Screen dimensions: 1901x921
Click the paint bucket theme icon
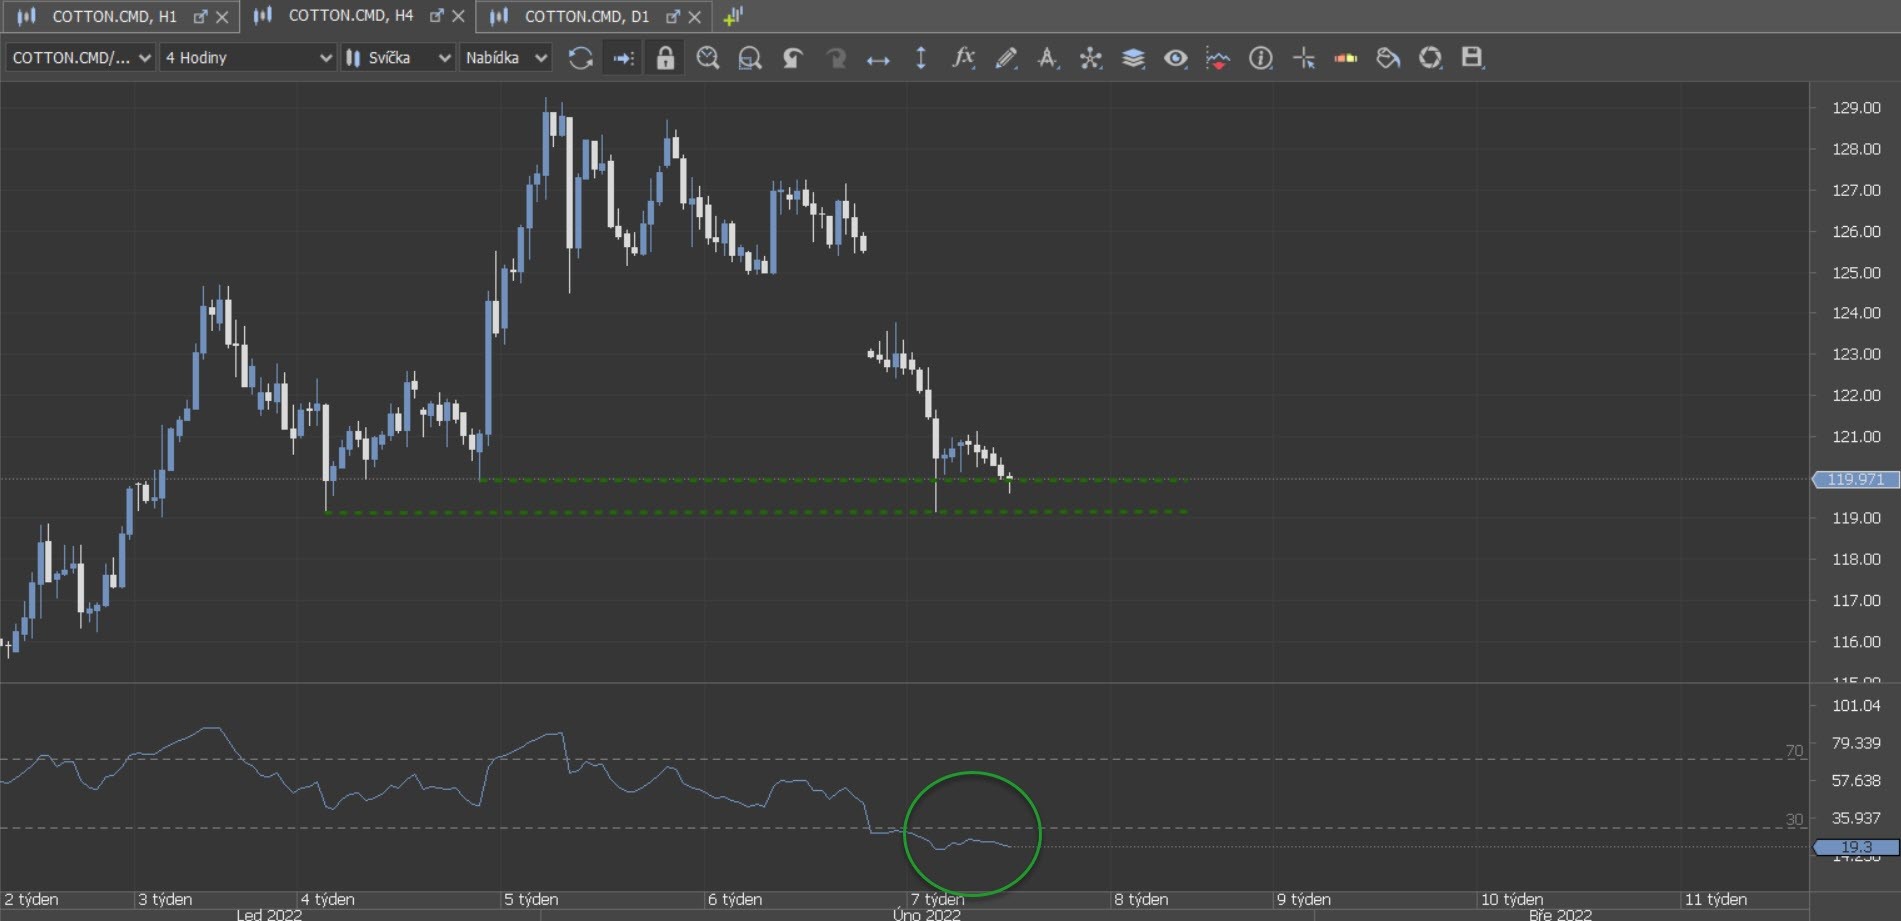coord(1388,58)
